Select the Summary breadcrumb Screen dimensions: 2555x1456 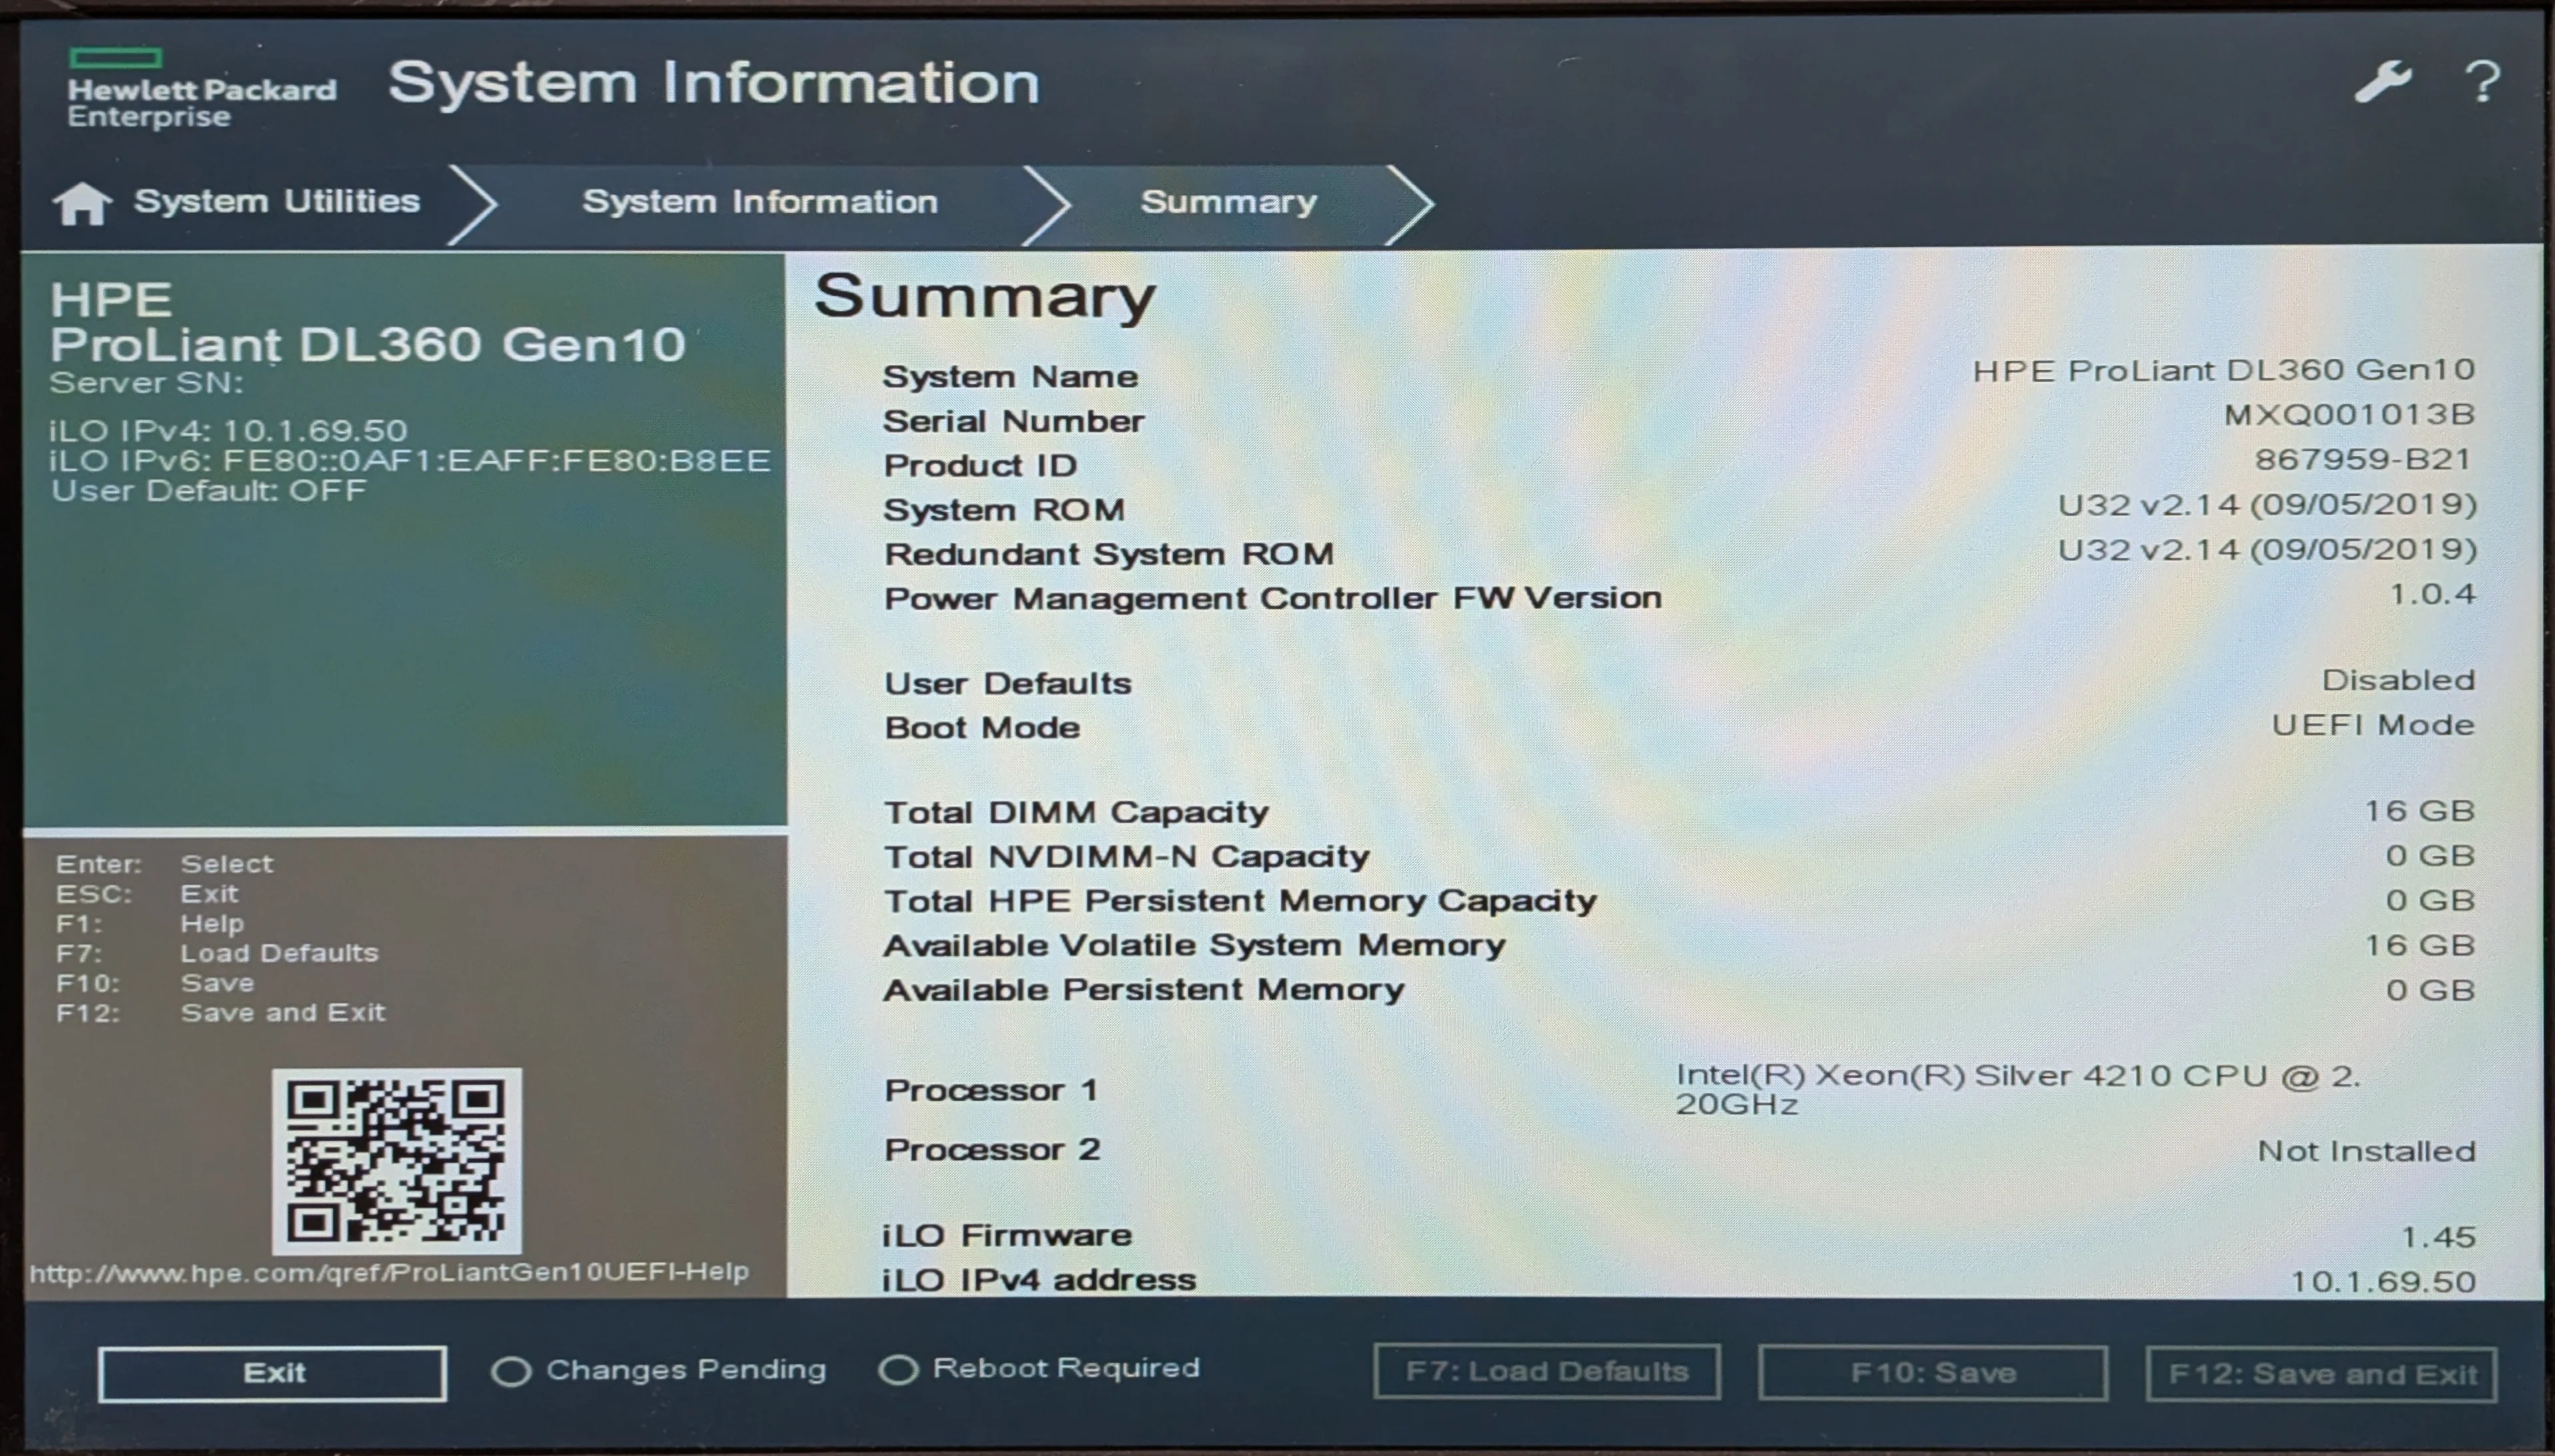point(1228,202)
